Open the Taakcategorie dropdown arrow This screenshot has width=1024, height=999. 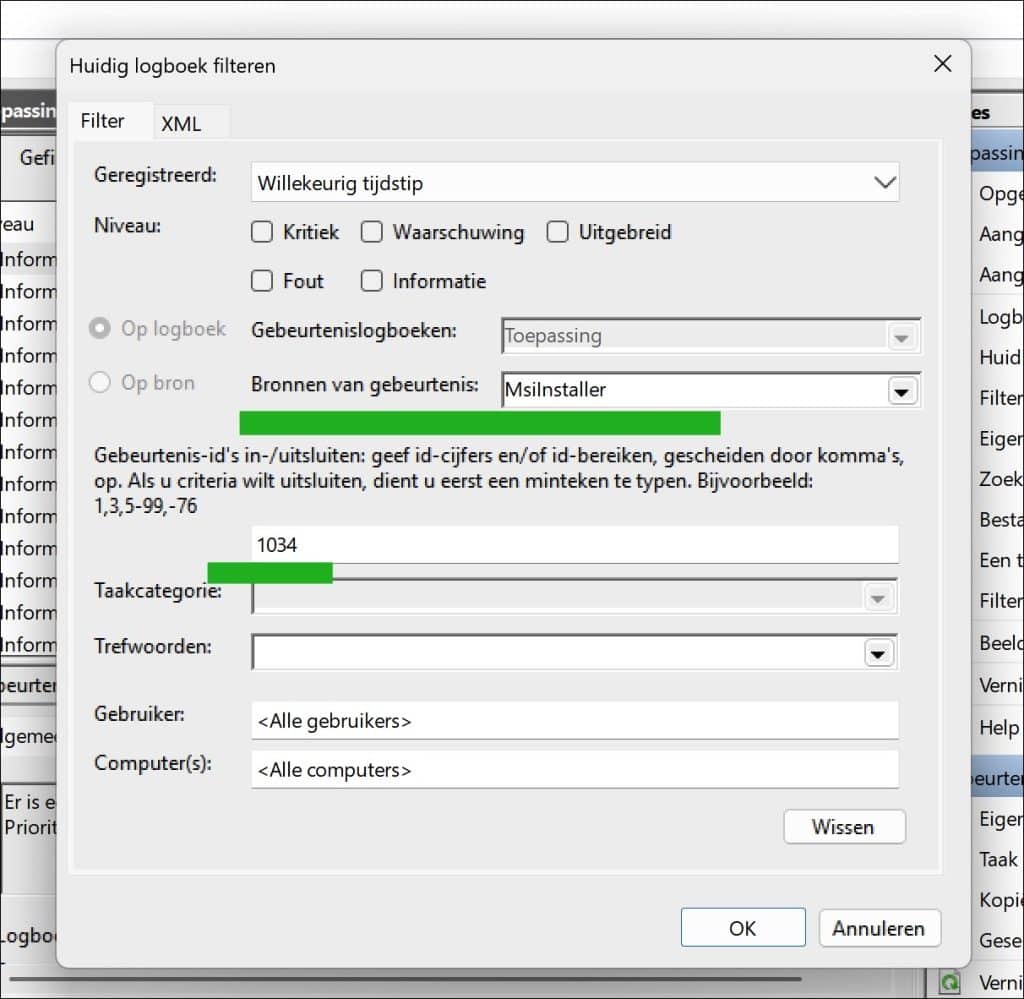tap(879, 596)
